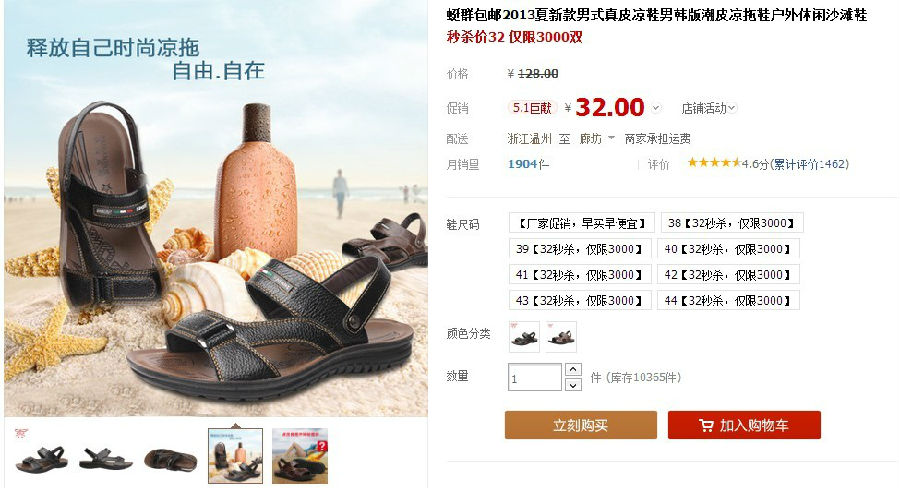
Task: Add the sandals to the shopping cart
Action: pos(744,425)
